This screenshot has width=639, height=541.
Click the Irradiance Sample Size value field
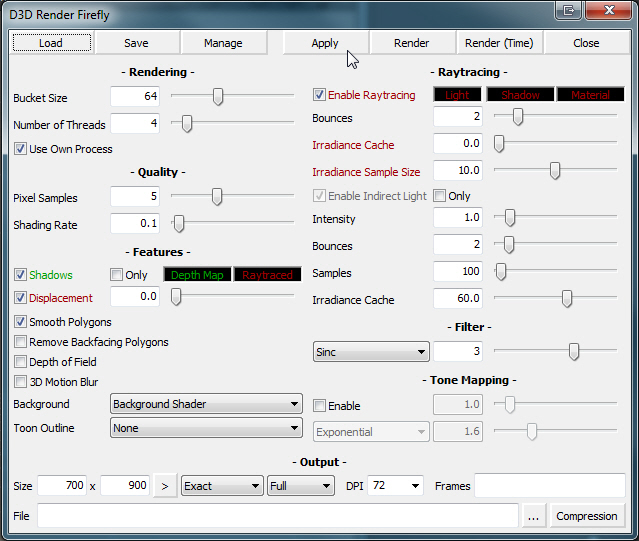(458, 171)
